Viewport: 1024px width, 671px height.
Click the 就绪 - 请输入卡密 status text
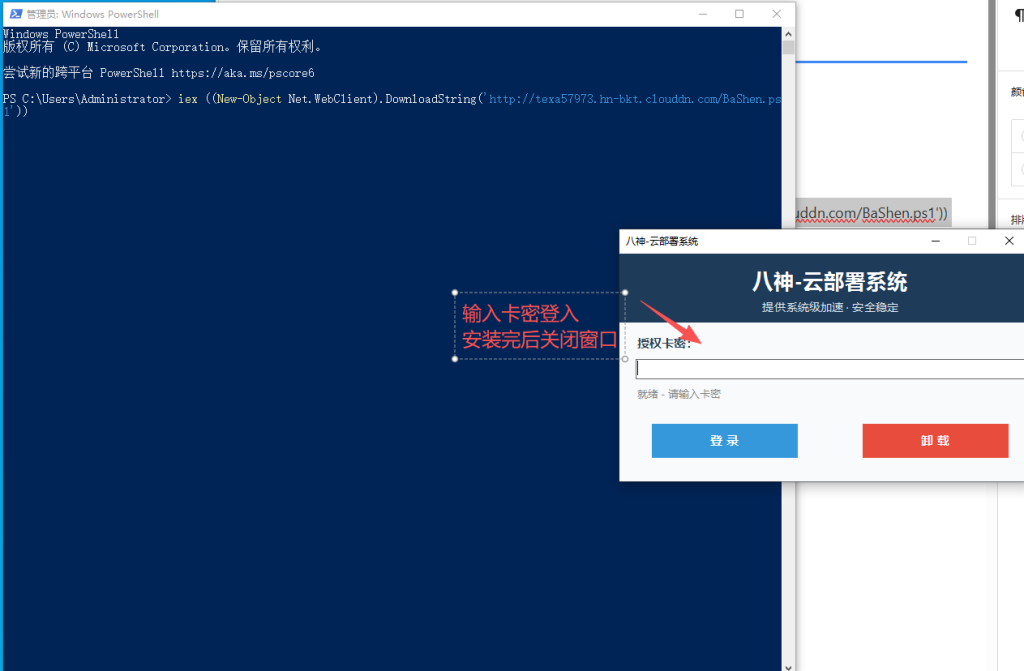(x=679, y=394)
